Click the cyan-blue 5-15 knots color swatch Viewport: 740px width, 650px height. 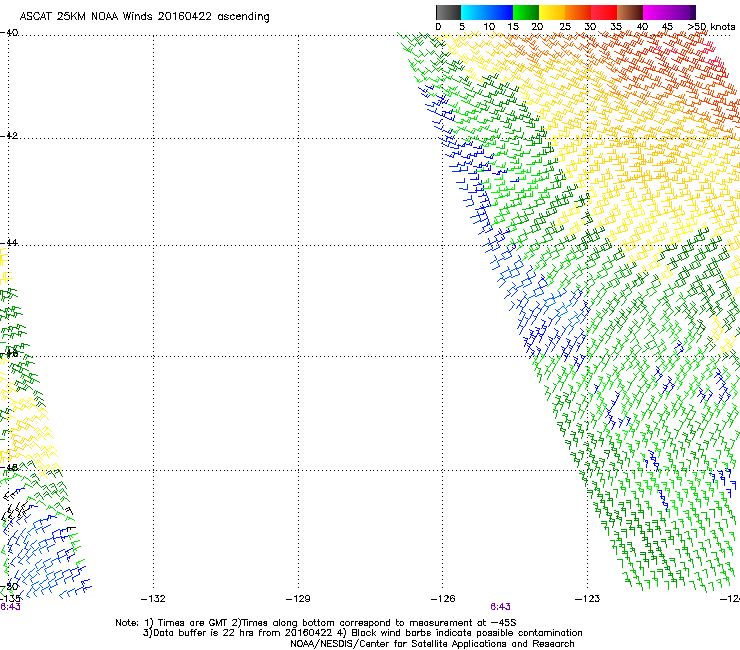487,12
